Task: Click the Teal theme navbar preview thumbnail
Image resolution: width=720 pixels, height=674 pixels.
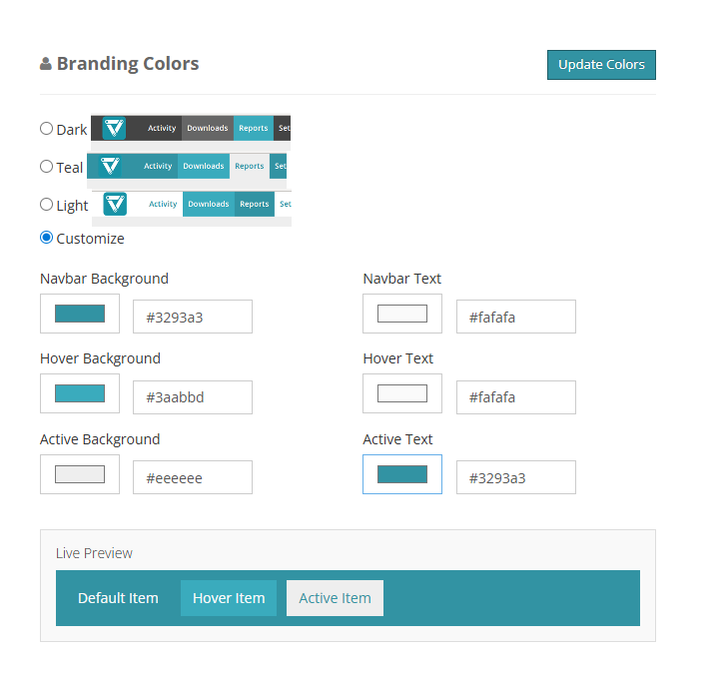Action: click(187, 166)
